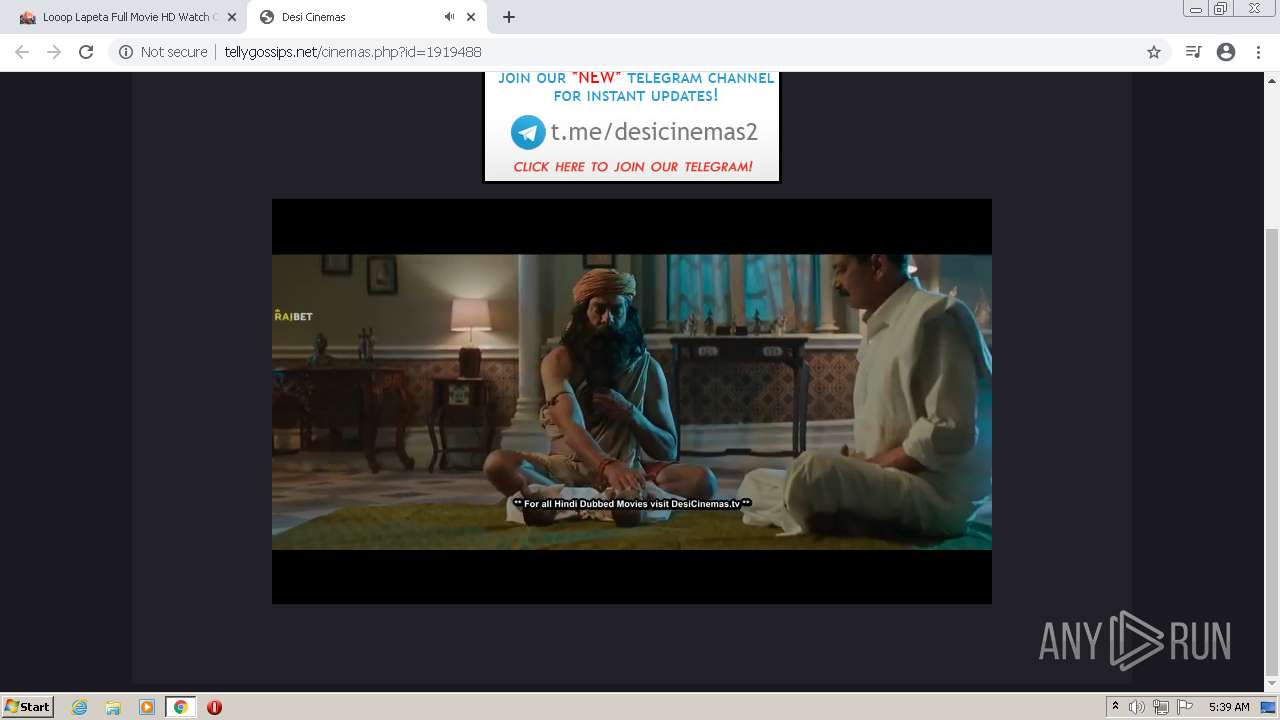This screenshot has width=1280, height=720.
Task: Click the video player to pause
Action: [632, 401]
